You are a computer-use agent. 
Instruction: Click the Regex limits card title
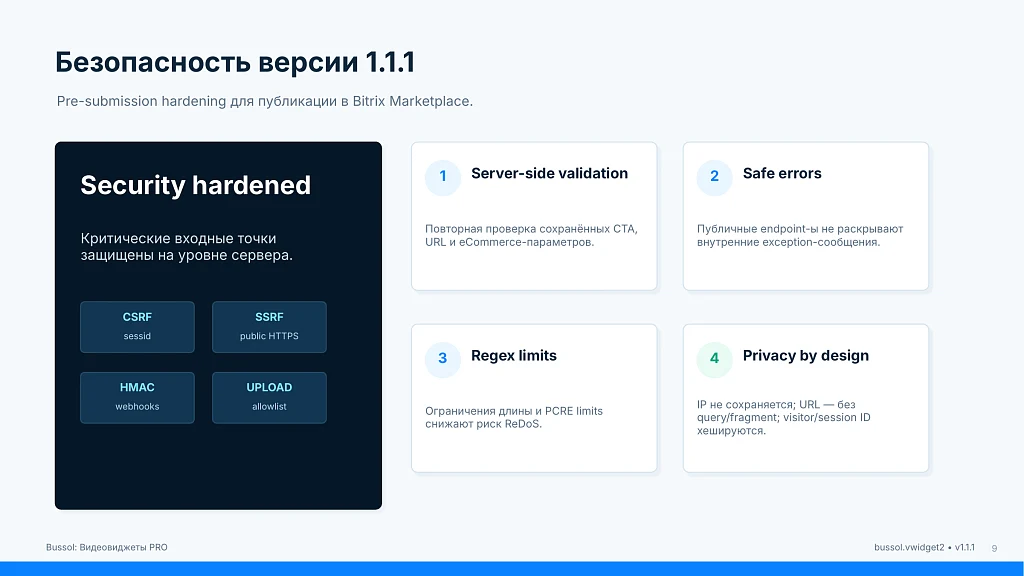(514, 356)
